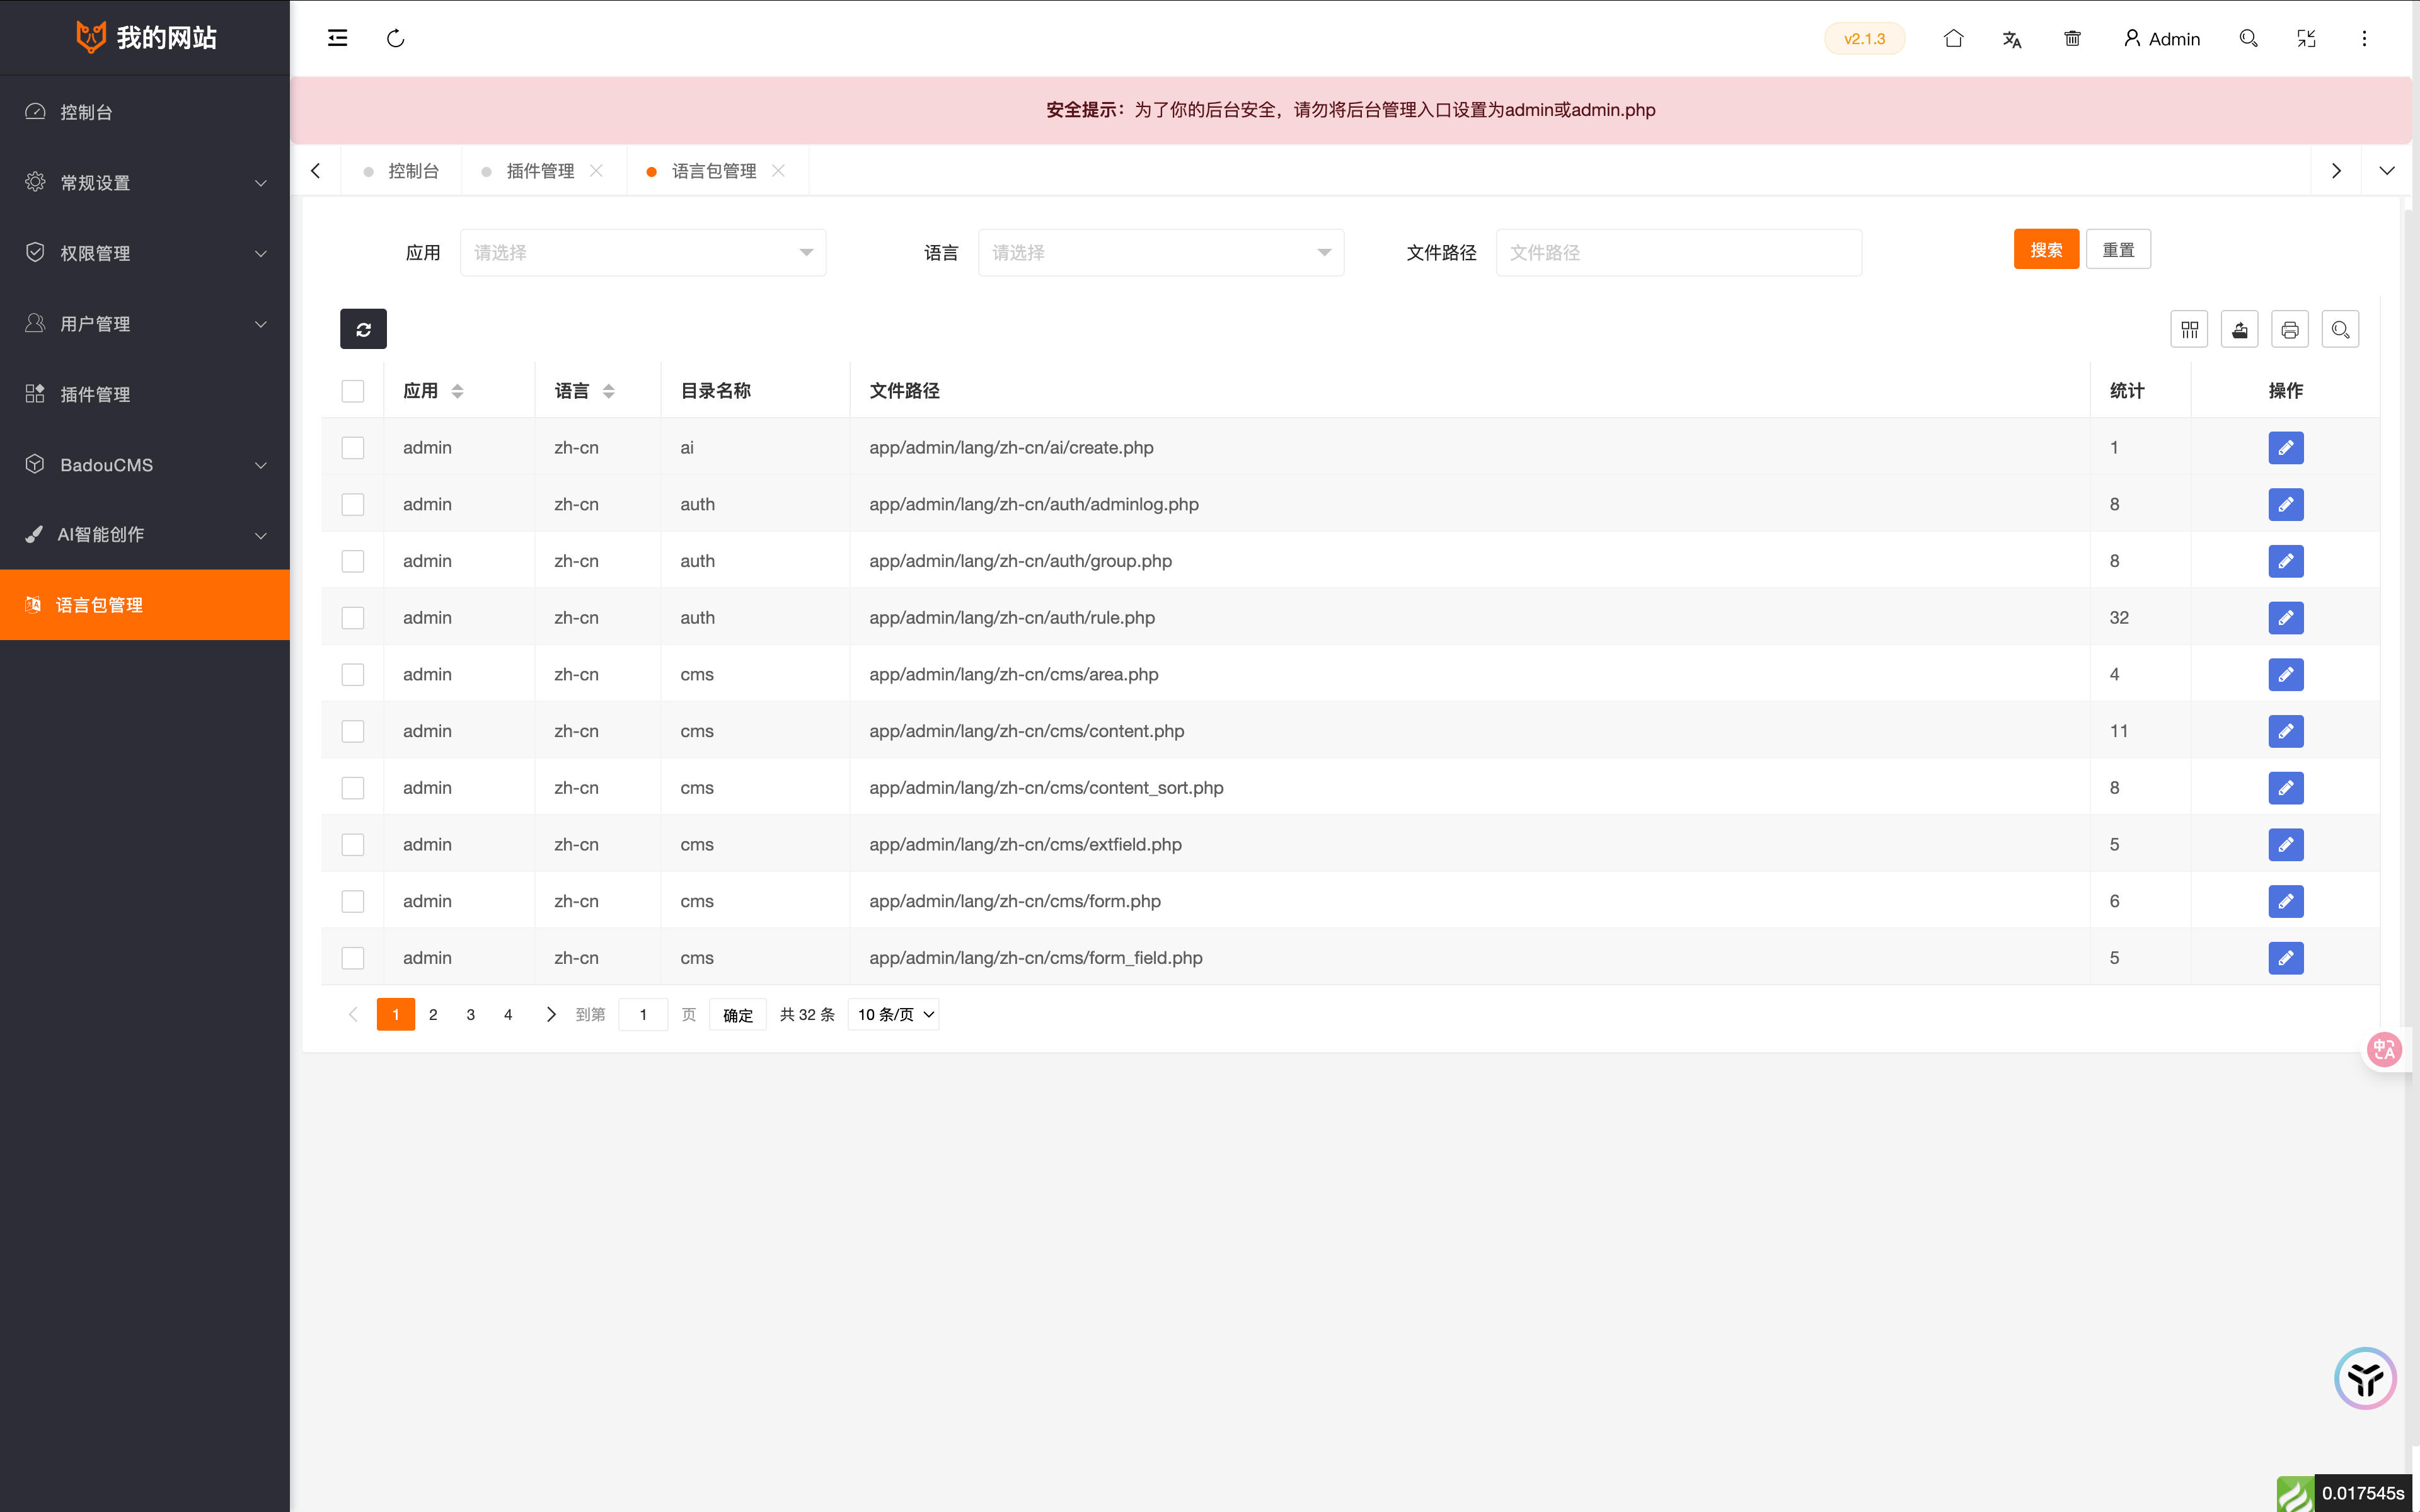This screenshot has width=2420, height=1512.
Task: Open 控制台 in the sidebar
Action: (86, 112)
